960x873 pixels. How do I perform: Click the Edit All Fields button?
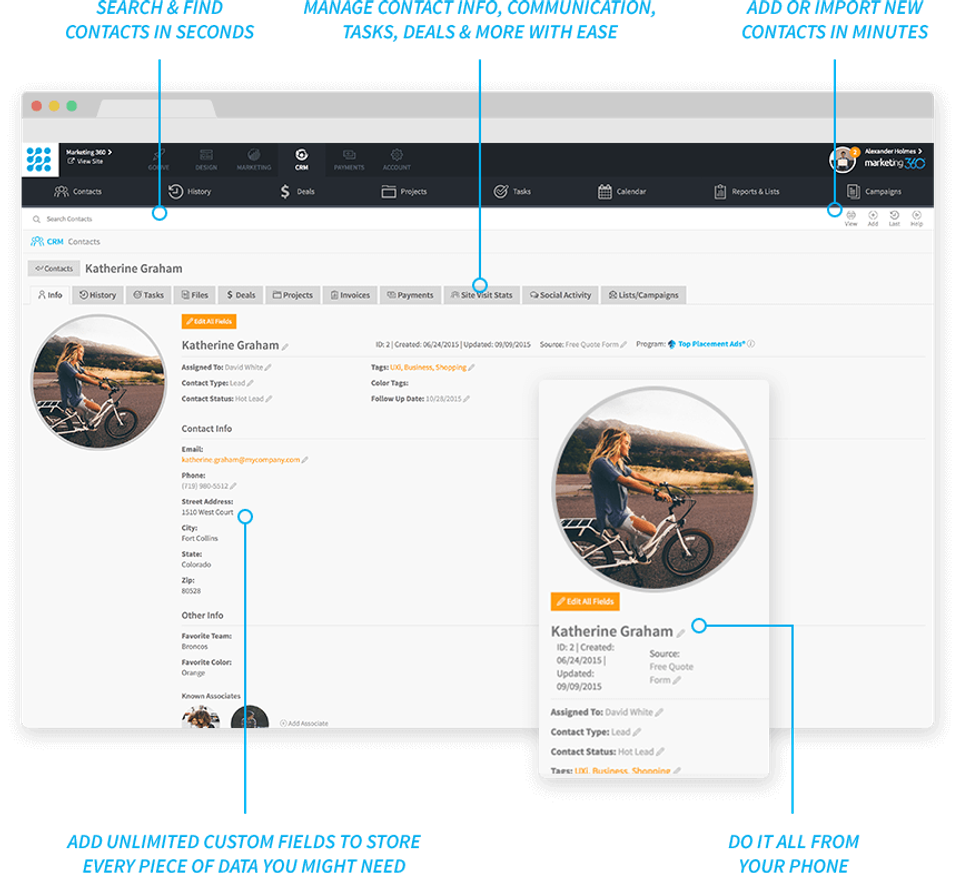[209, 321]
